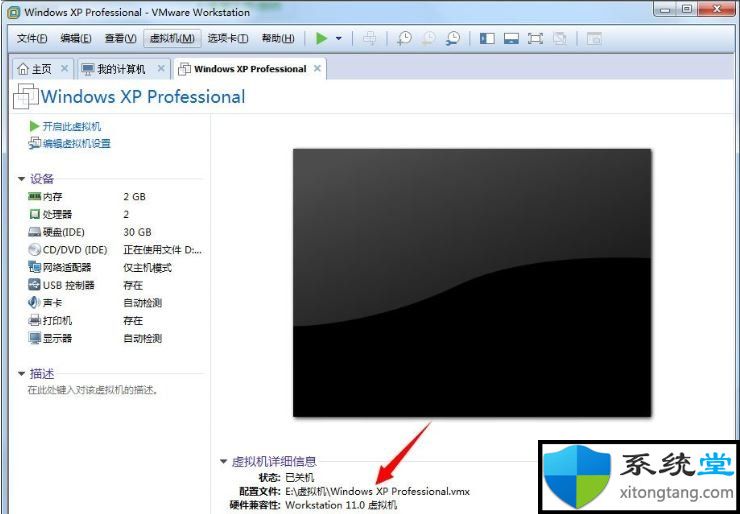Open the 编辑(E) menu

(76, 39)
